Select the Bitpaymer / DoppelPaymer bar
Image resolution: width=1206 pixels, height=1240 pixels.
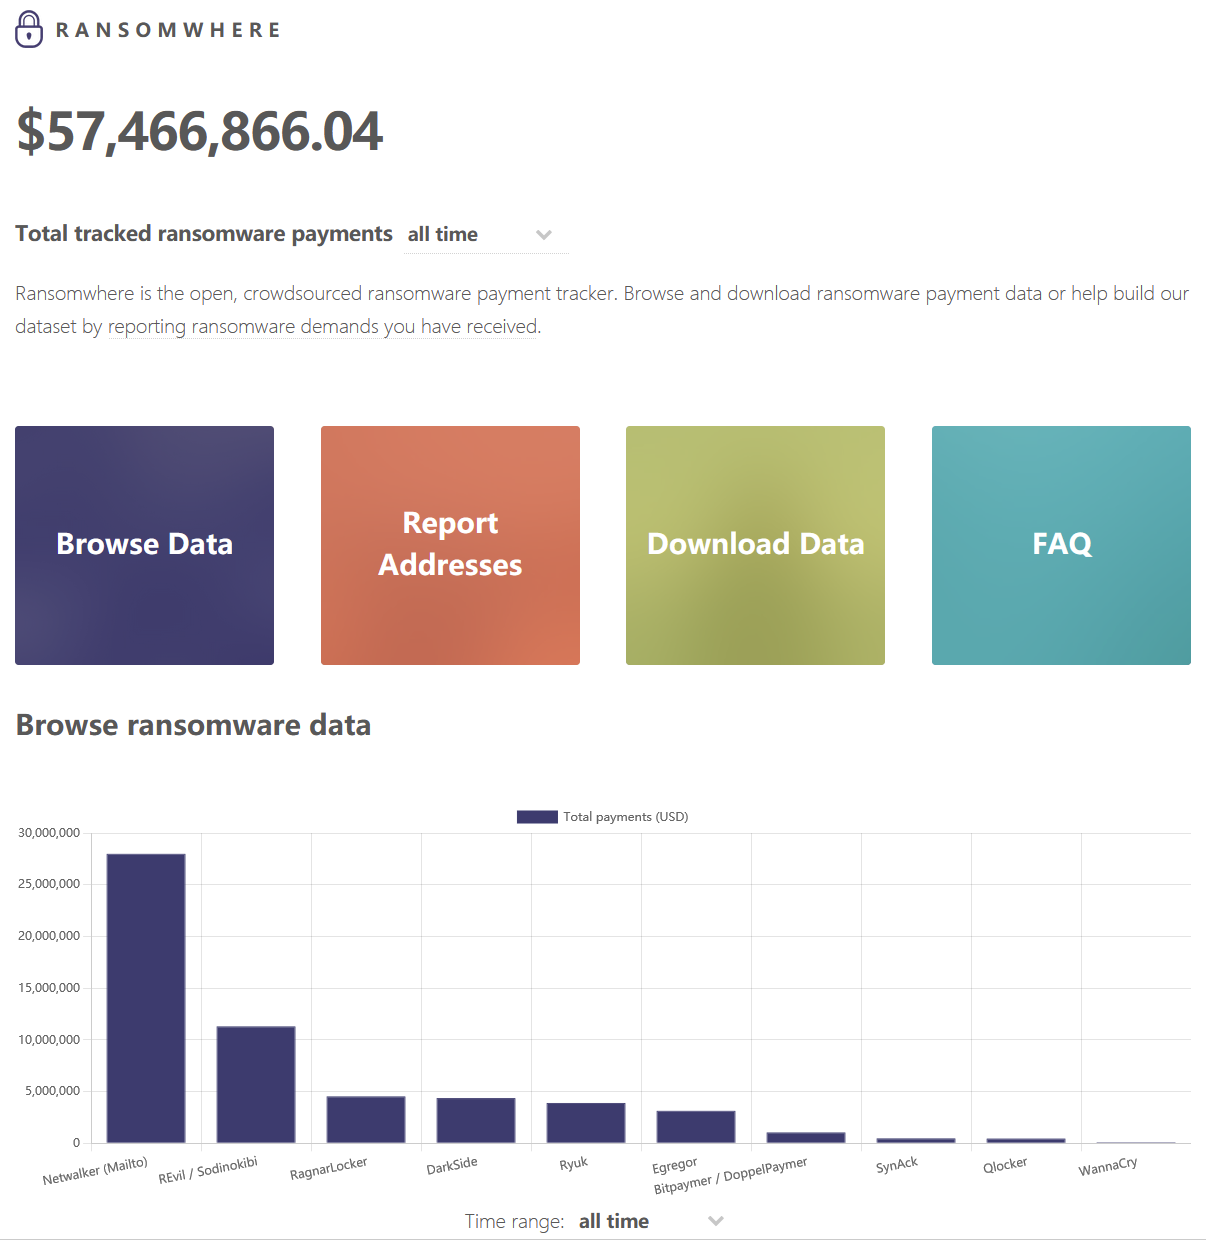[x=806, y=1138]
